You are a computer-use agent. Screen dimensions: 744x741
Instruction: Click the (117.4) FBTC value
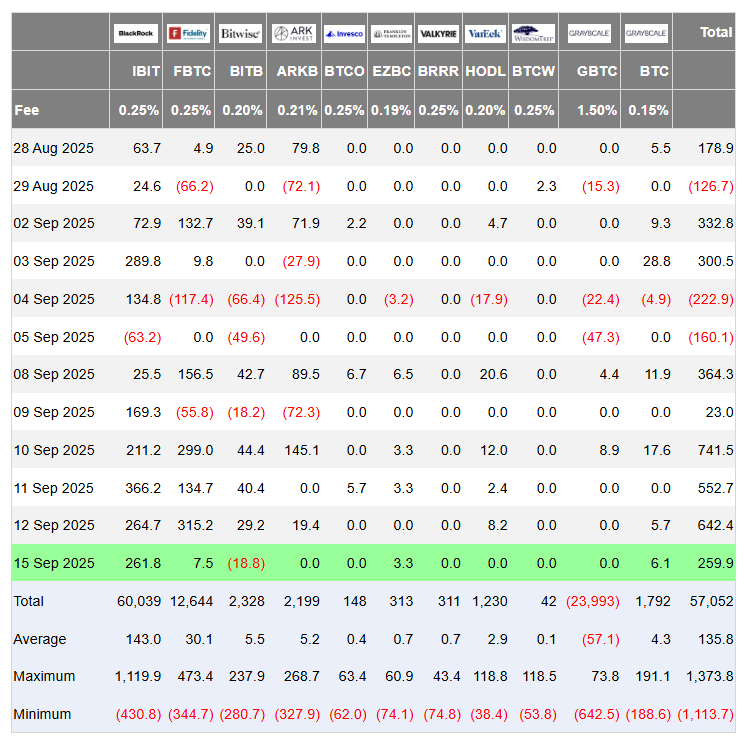tap(191, 299)
